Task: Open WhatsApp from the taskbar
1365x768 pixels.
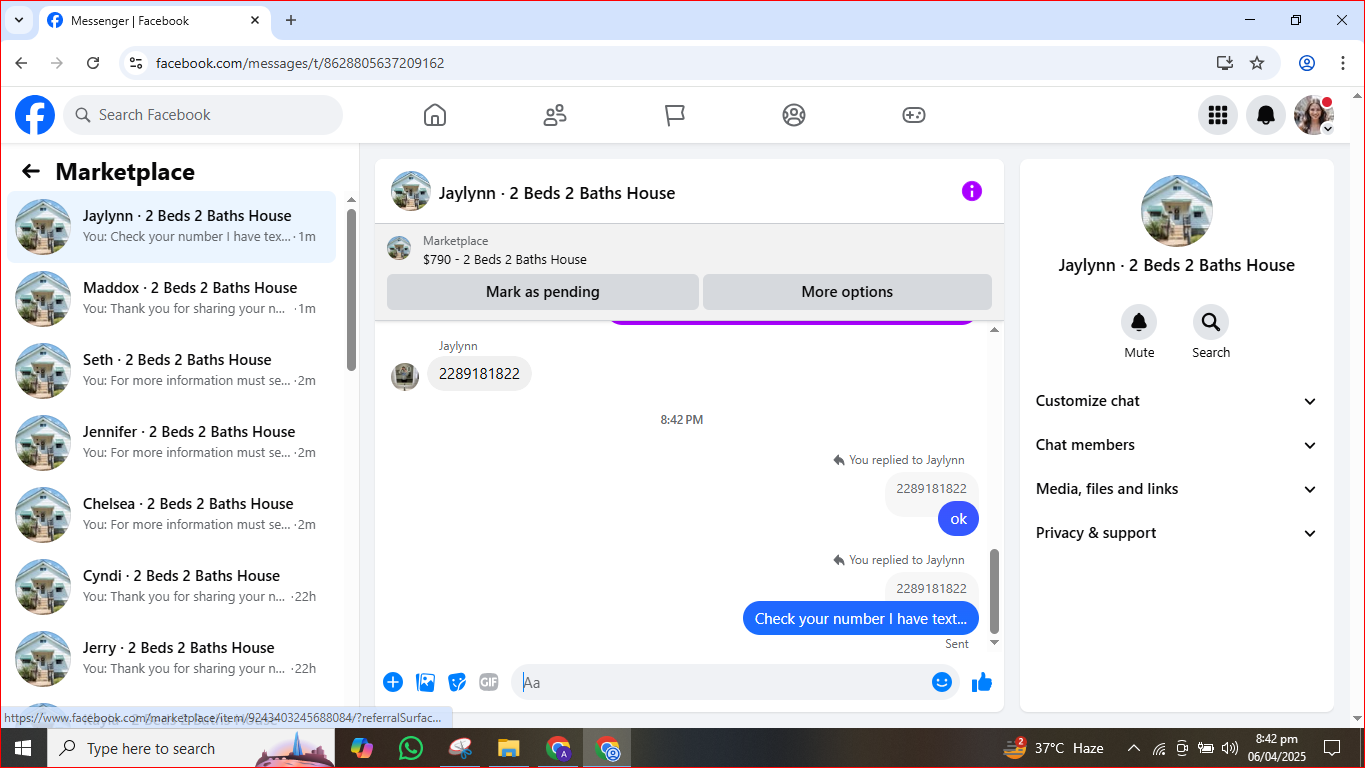Action: pyautogui.click(x=410, y=748)
